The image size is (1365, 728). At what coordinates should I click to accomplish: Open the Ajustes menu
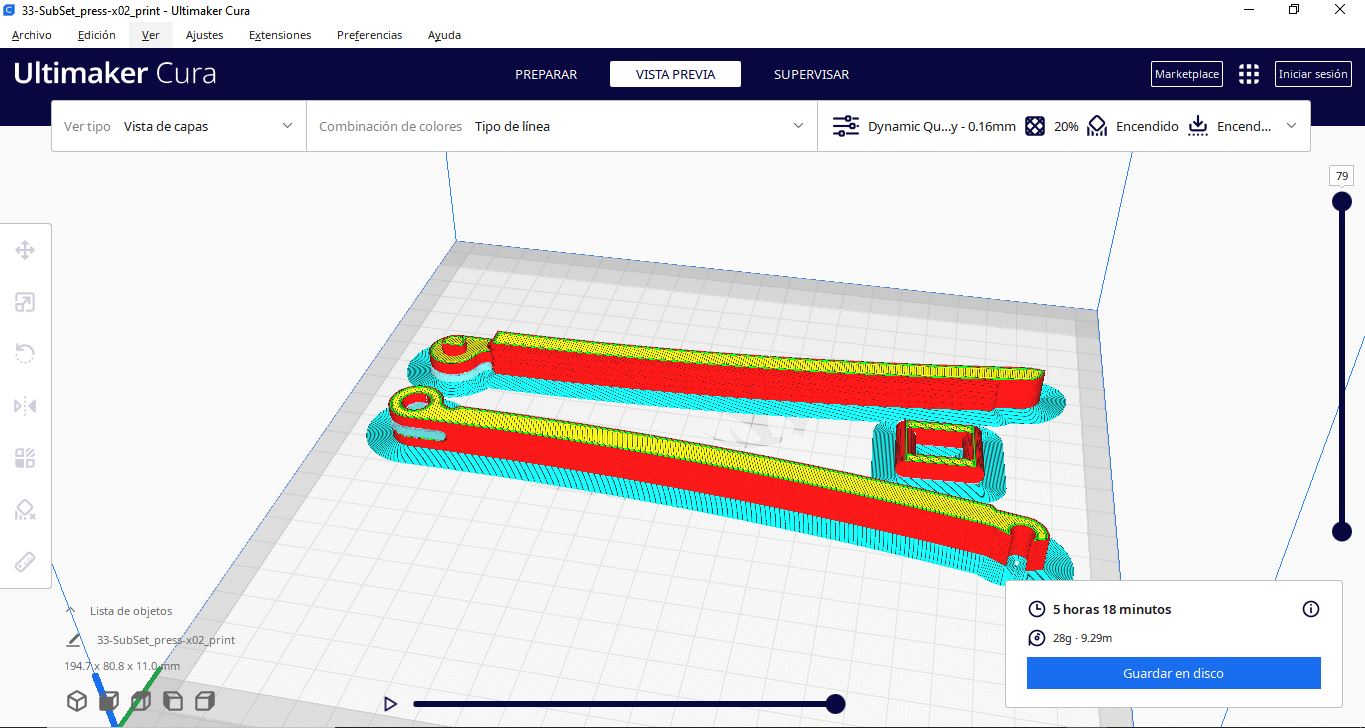pyautogui.click(x=205, y=35)
